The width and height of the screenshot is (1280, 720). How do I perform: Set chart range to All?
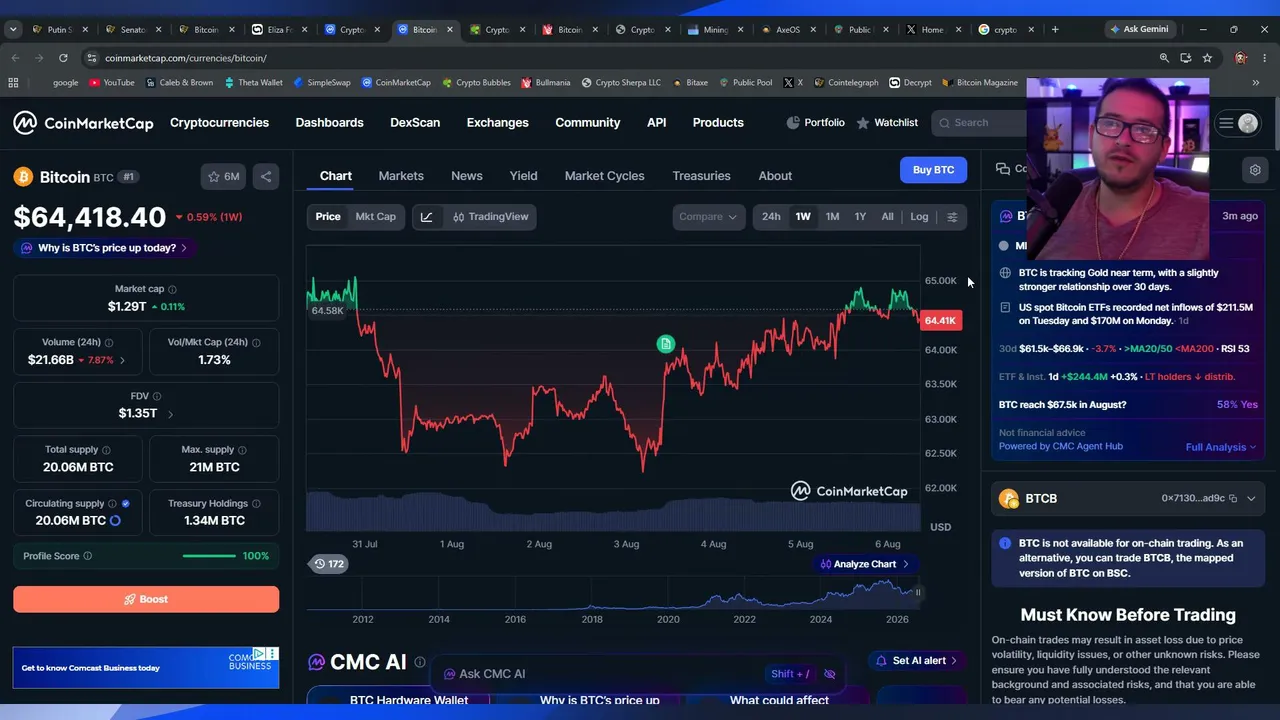887,217
